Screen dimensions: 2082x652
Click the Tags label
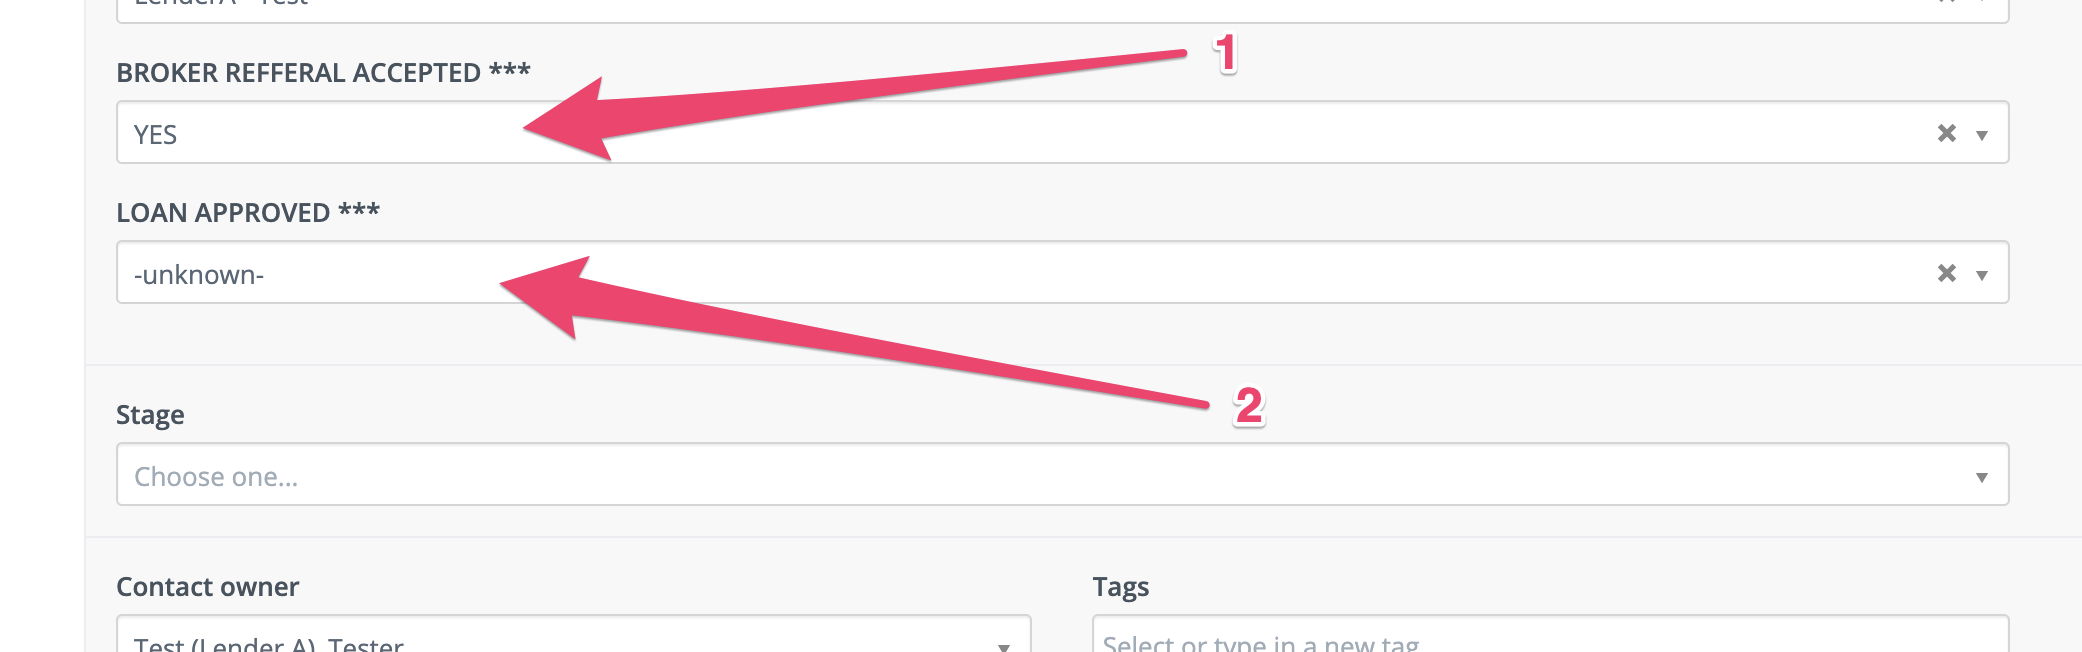[1120, 587]
